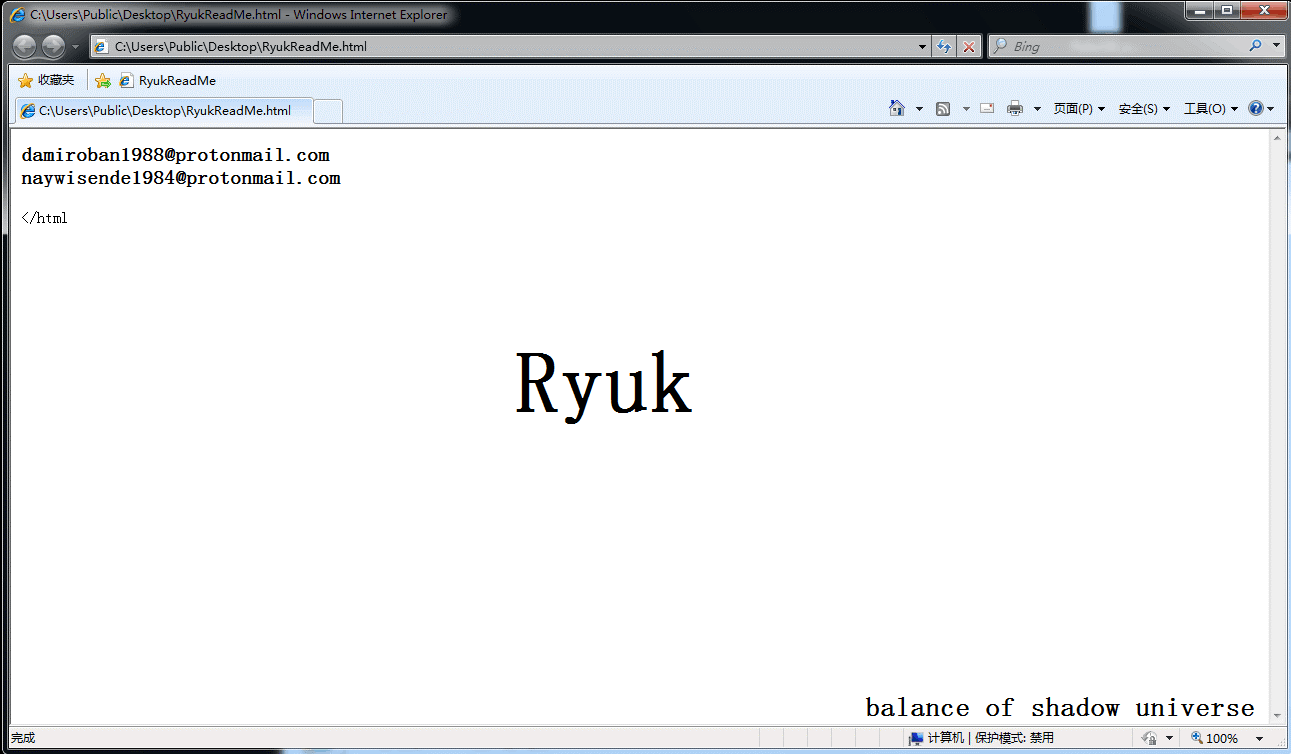Open a new blank tab

328,111
